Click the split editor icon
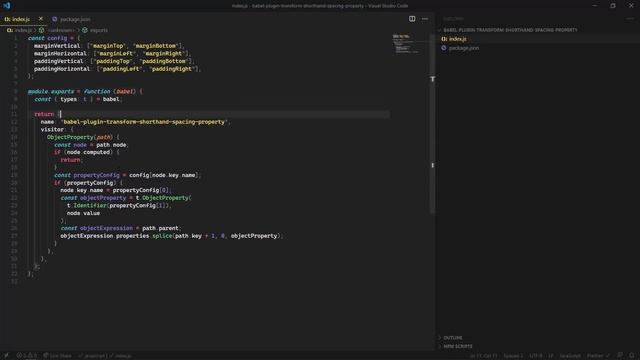640x360 pixels. (x=412, y=19)
